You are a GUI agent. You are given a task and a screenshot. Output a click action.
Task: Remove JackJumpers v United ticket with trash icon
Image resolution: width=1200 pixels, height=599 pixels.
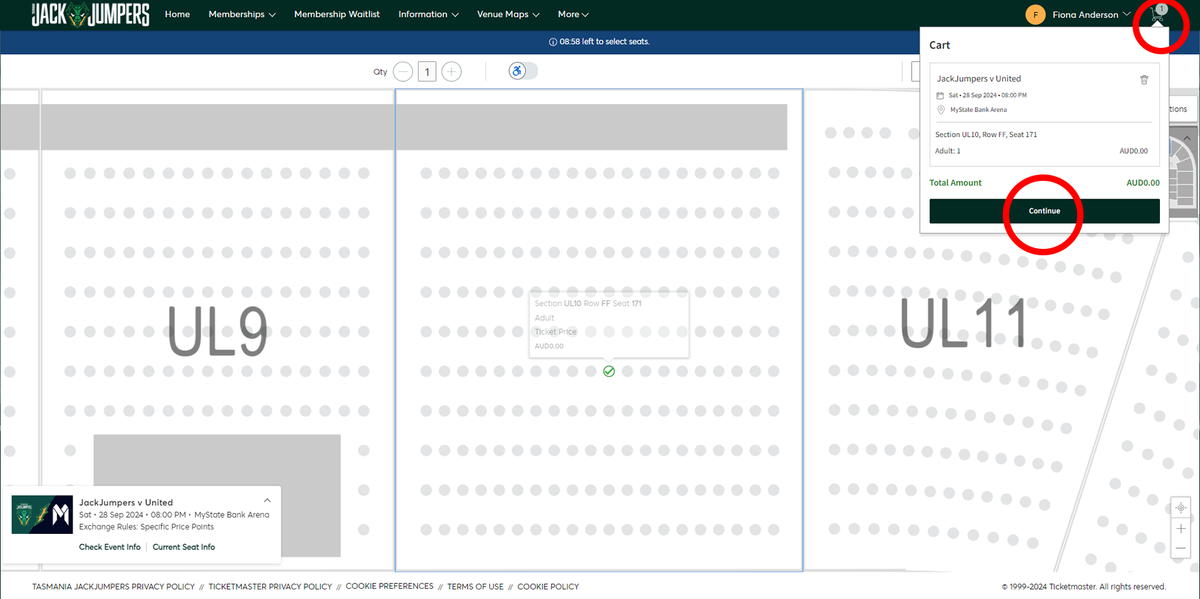[x=1144, y=80]
